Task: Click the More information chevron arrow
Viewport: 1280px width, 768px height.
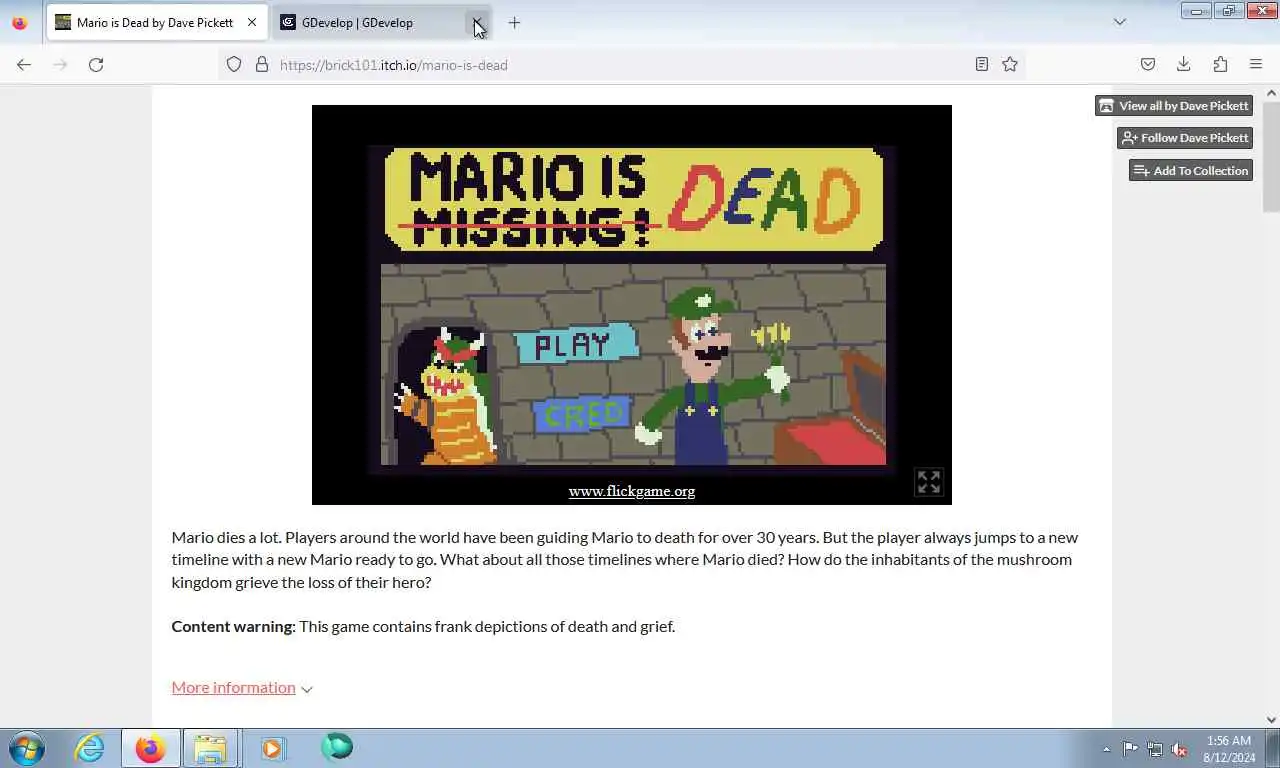Action: point(307,689)
